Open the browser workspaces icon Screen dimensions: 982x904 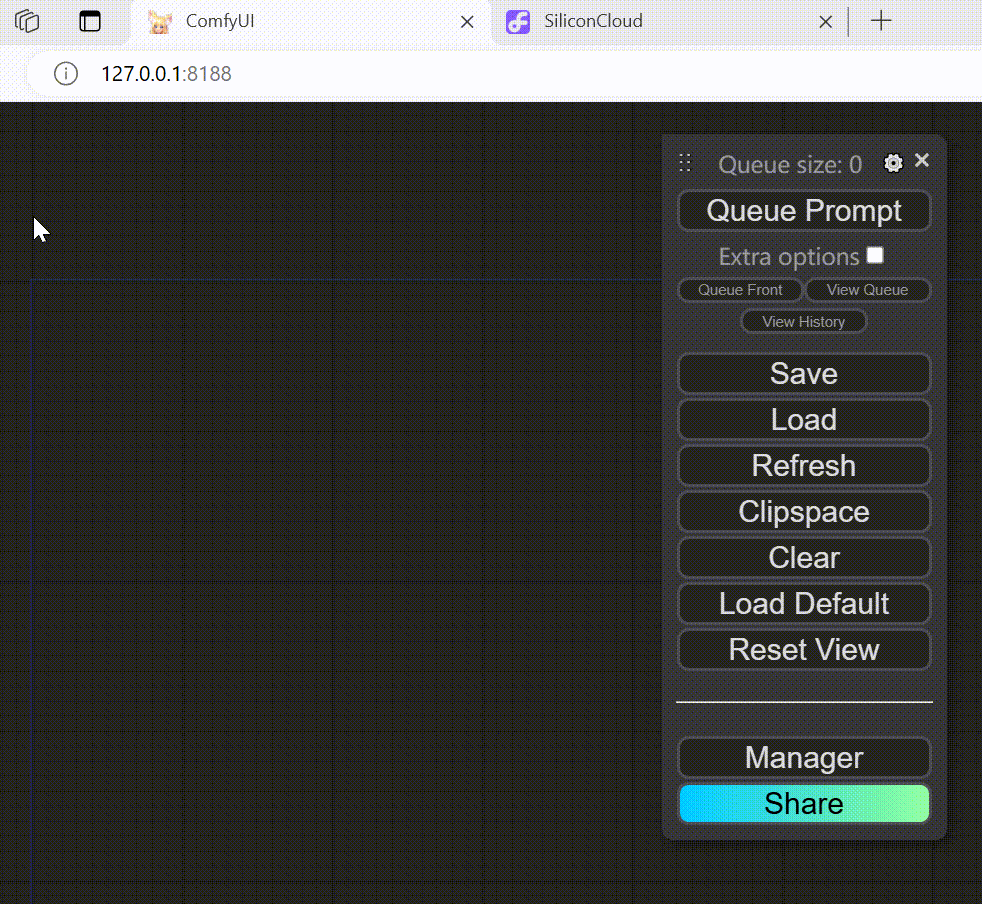coord(27,21)
